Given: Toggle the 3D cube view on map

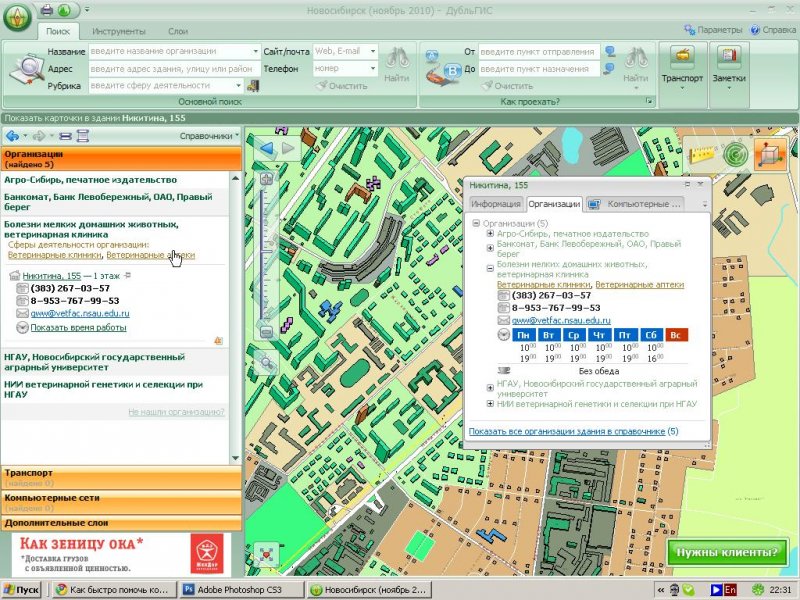Looking at the screenshot, I should tap(769, 153).
